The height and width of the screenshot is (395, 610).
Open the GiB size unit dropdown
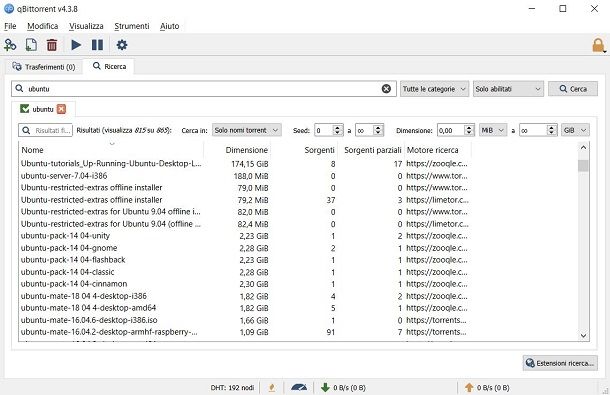pyautogui.click(x=575, y=130)
